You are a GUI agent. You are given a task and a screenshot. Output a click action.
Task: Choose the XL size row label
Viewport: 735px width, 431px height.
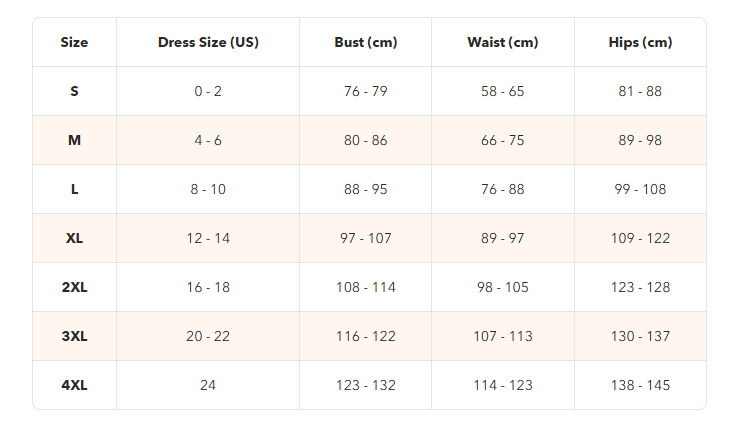(74, 238)
